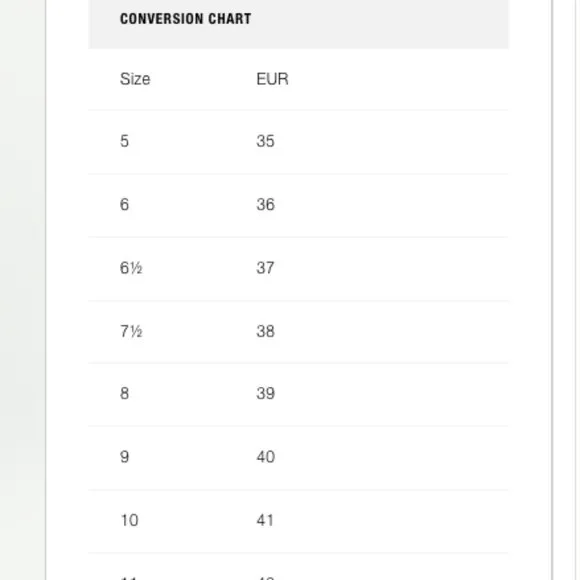Select size 6½ cell
Screen dimensions: 580x580
(x=131, y=268)
